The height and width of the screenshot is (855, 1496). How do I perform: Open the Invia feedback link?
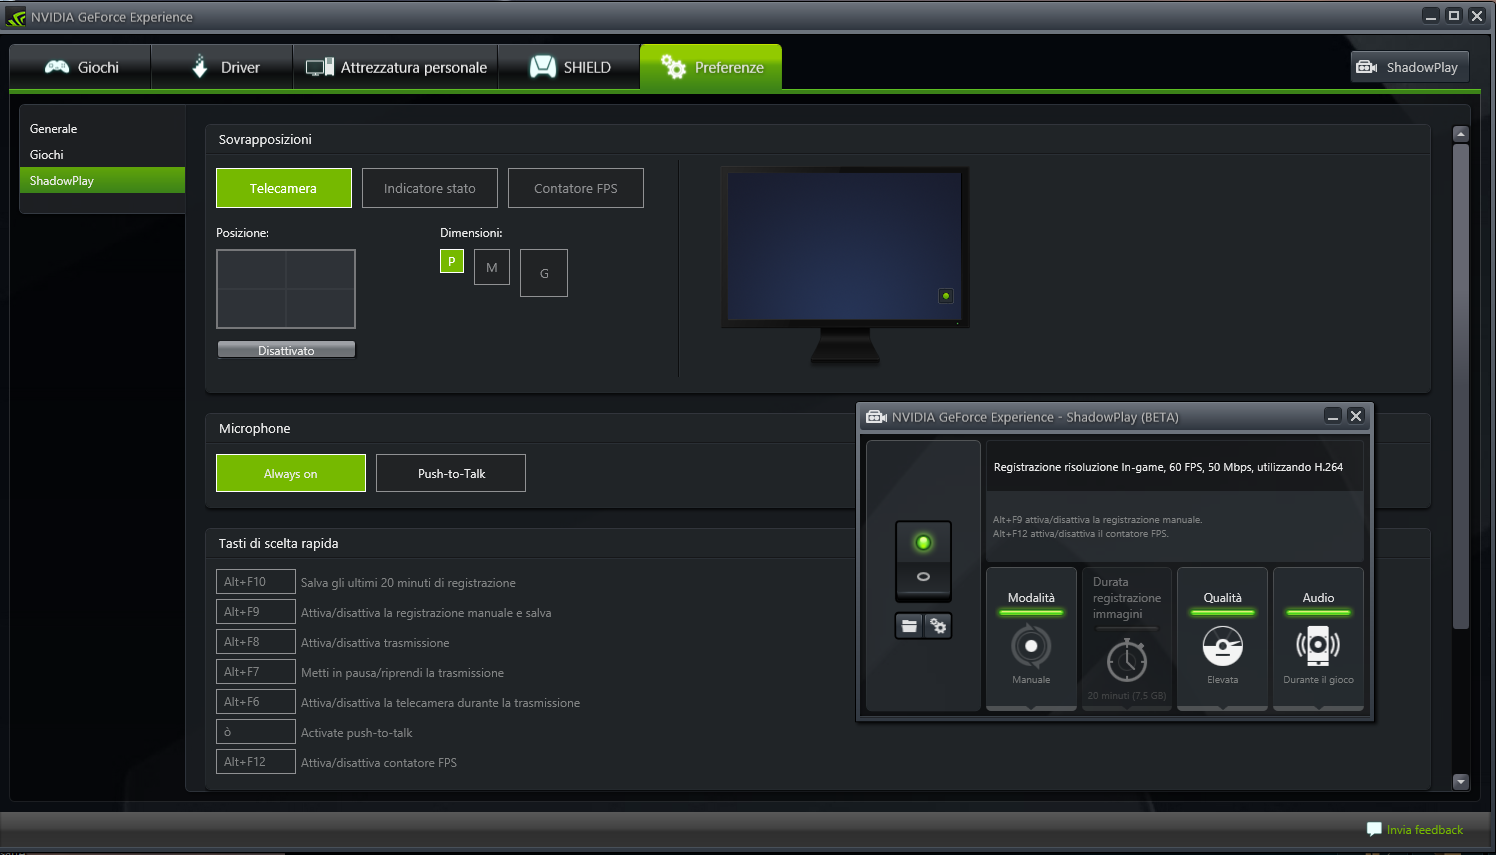pos(1415,830)
